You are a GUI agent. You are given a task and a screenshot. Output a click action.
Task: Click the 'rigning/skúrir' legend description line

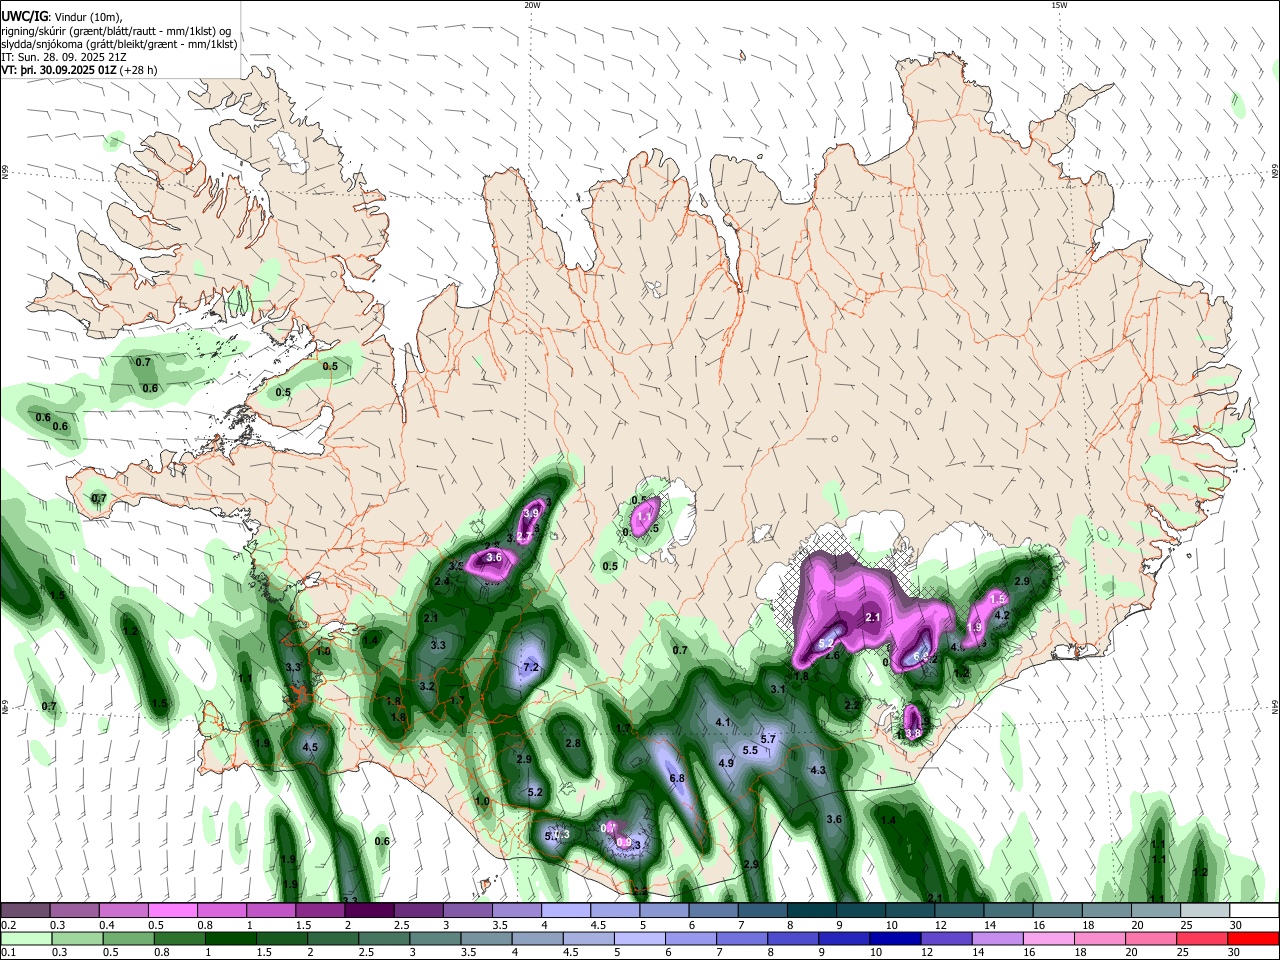(x=117, y=30)
